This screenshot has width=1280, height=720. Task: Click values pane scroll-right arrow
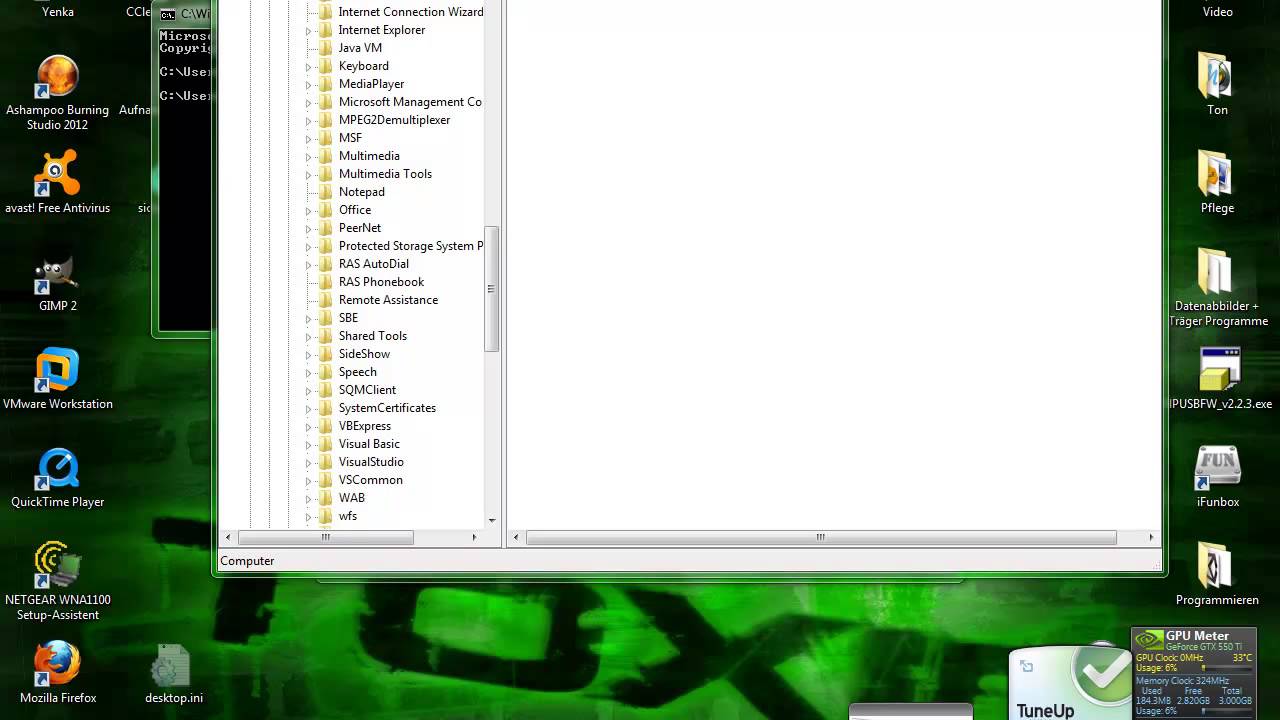[x=1151, y=537]
